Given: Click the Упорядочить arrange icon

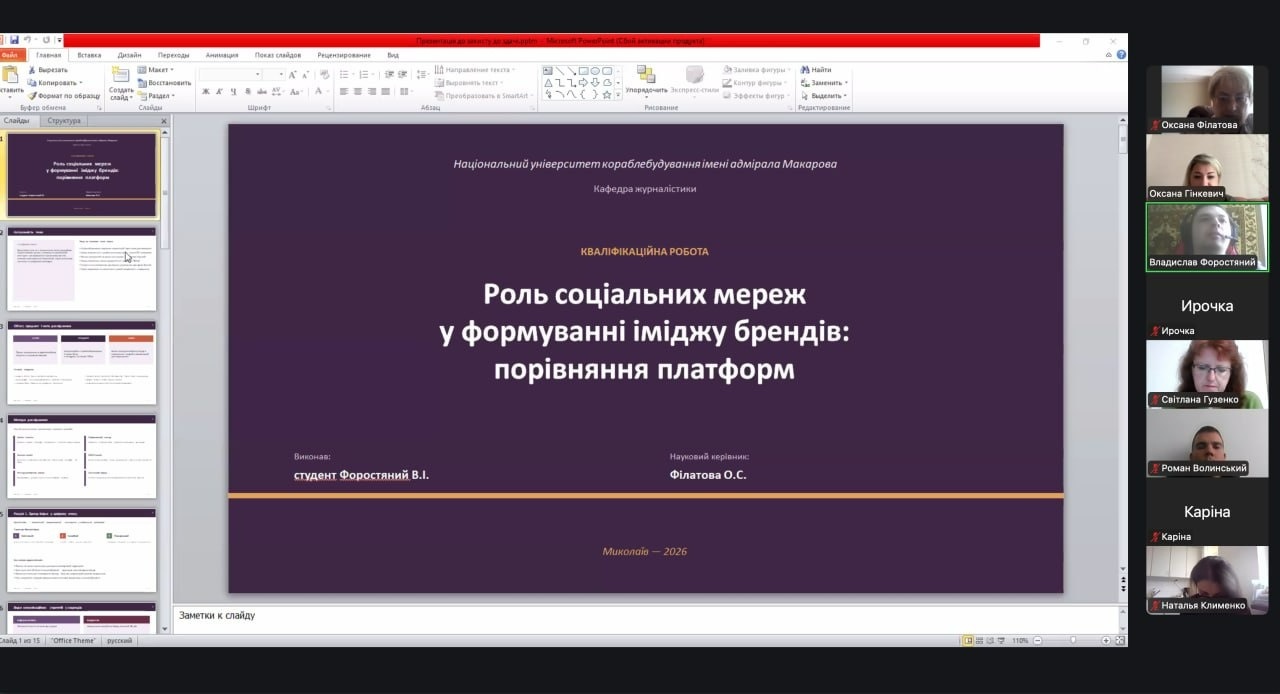Looking at the screenshot, I should pyautogui.click(x=646, y=75).
